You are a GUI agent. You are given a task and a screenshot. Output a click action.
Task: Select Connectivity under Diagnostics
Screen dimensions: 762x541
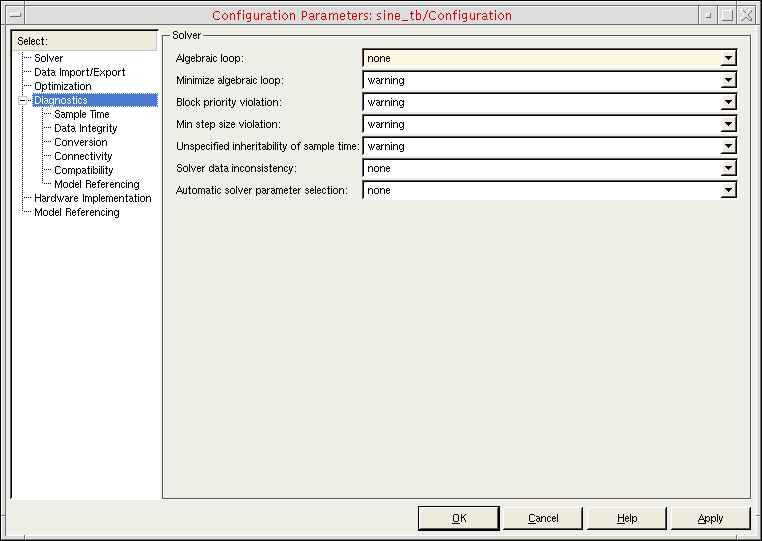point(83,156)
